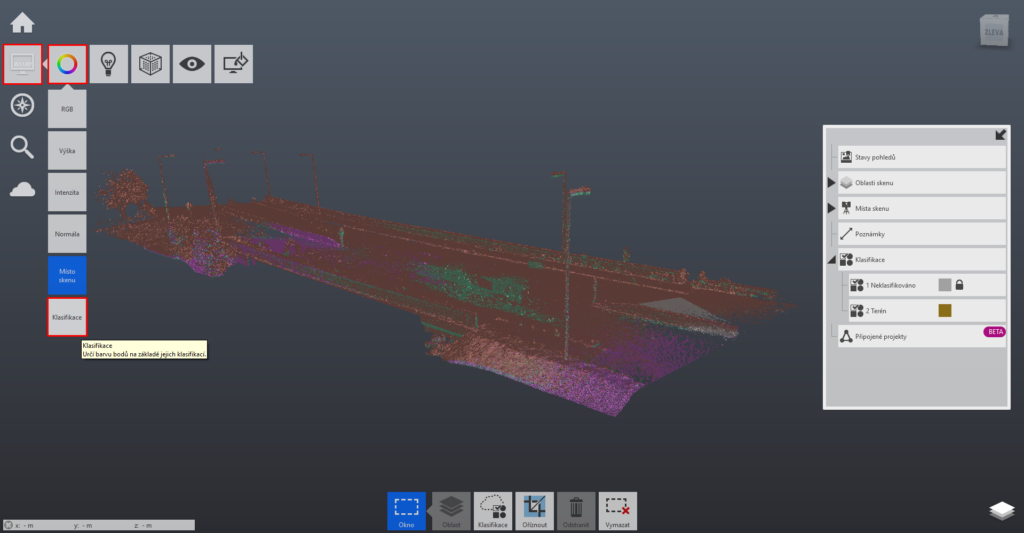Select the Oříznout crop tool

pos(533,510)
